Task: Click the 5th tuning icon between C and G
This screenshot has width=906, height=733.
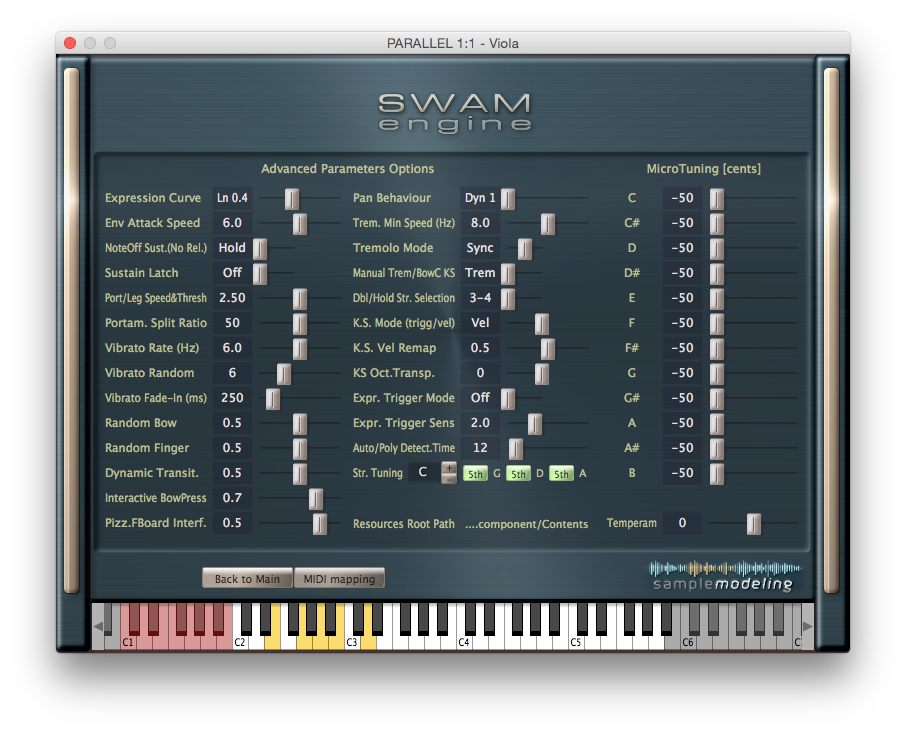Action: click(x=475, y=473)
